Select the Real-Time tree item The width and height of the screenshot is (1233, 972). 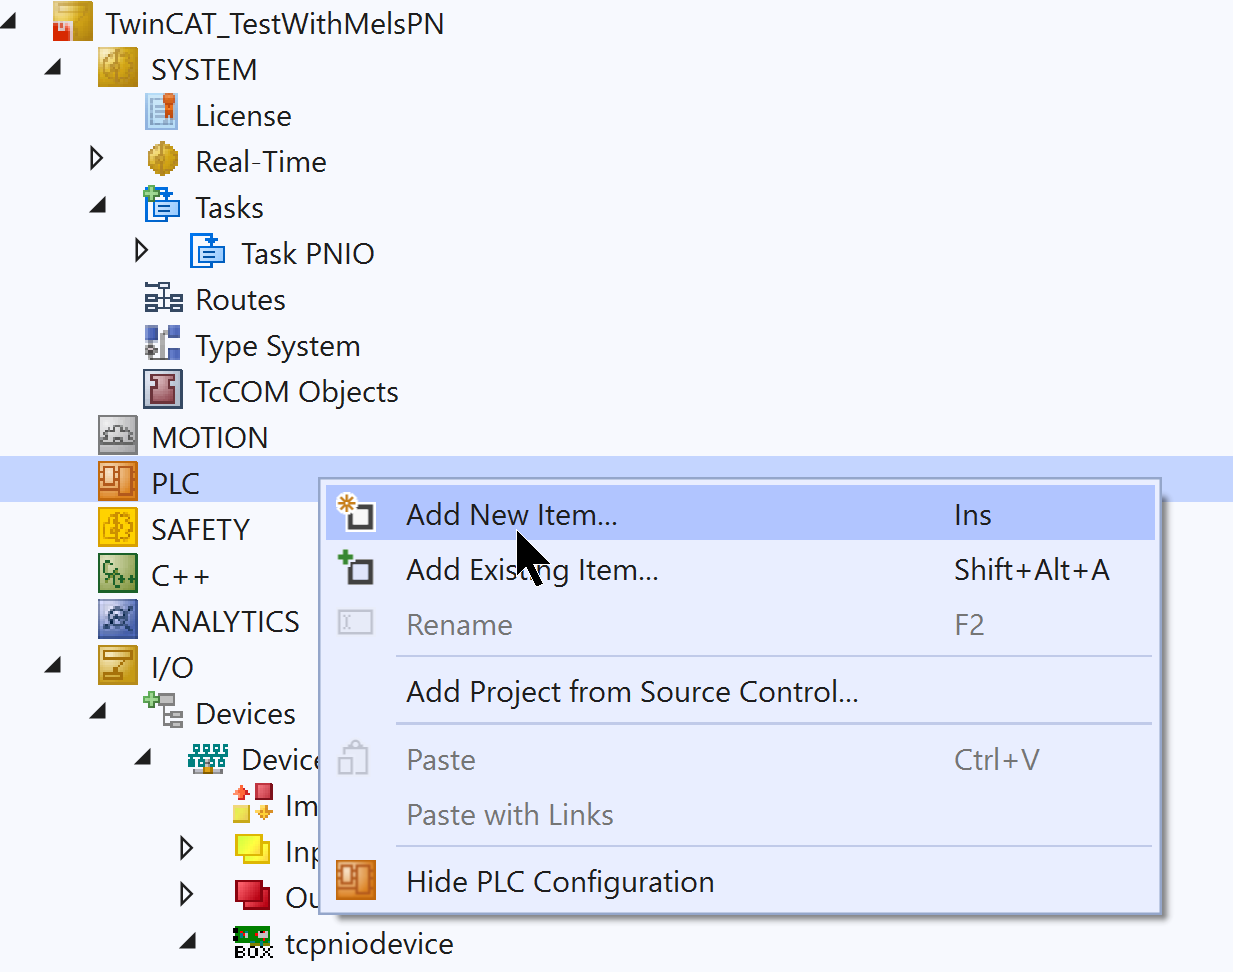pyautogui.click(x=261, y=161)
